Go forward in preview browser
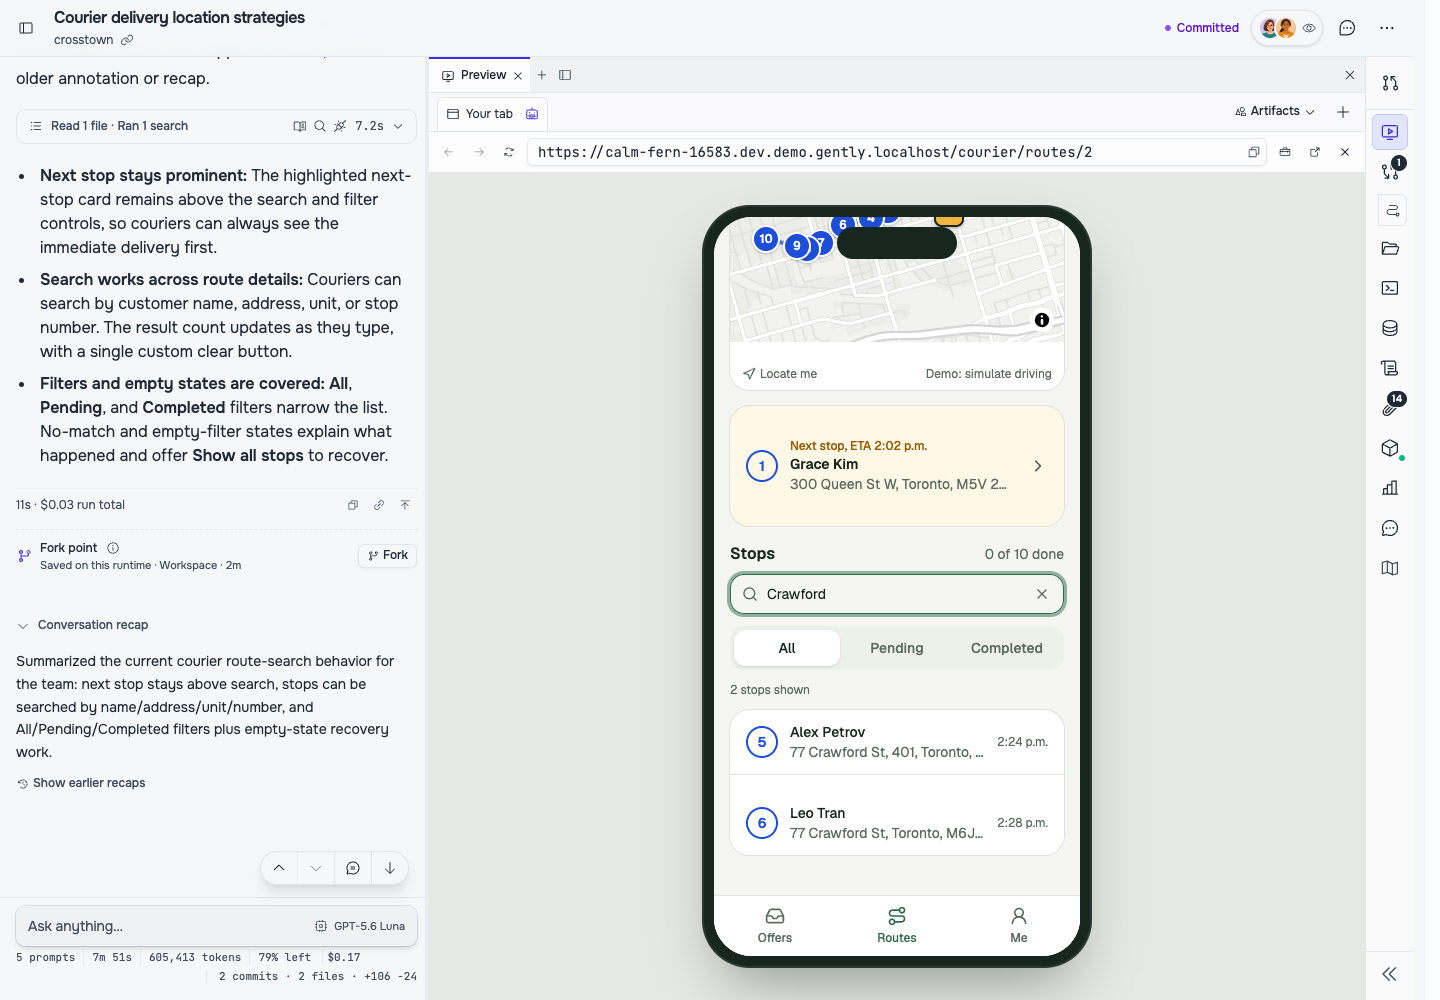This screenshot has height=1000, width=1440. (x=479, y=152)
